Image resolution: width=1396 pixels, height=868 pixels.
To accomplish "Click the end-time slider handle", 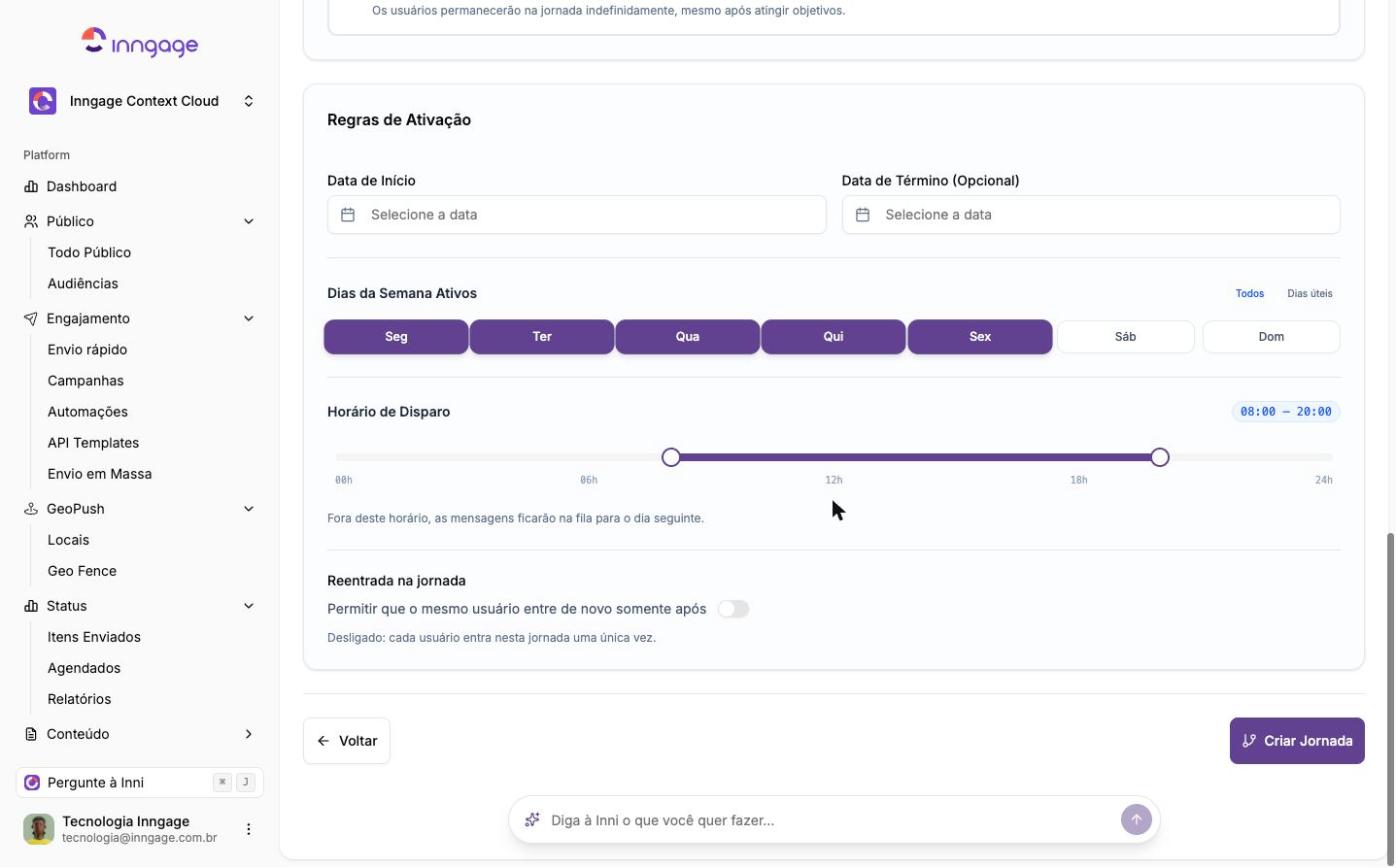I will pyautogui.click(x=1160, y=457).
